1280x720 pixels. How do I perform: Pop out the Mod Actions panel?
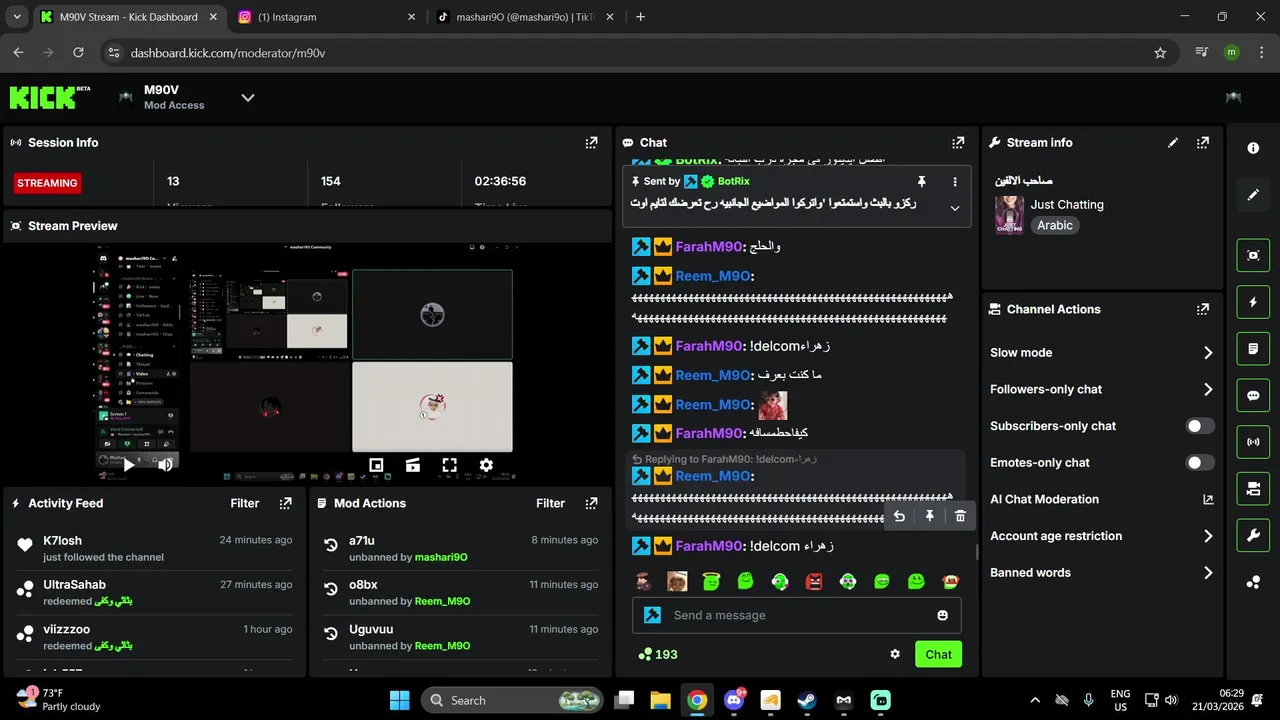[592, 503]
